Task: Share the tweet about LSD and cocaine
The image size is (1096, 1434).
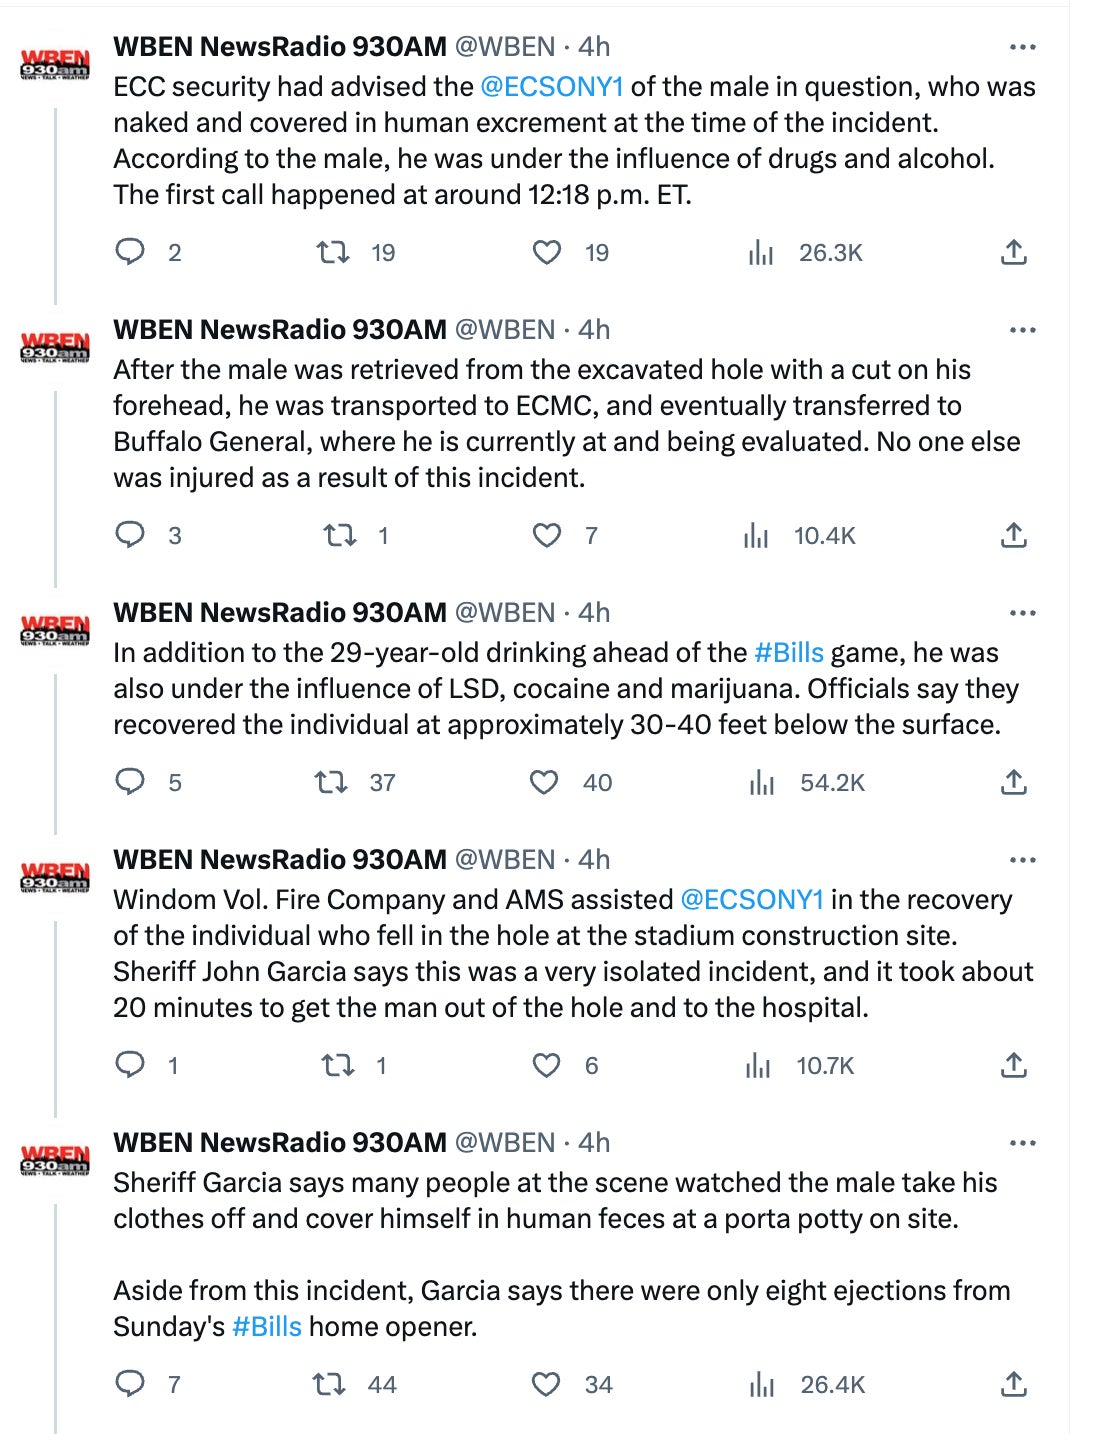Action: [x=1013, y=782]
